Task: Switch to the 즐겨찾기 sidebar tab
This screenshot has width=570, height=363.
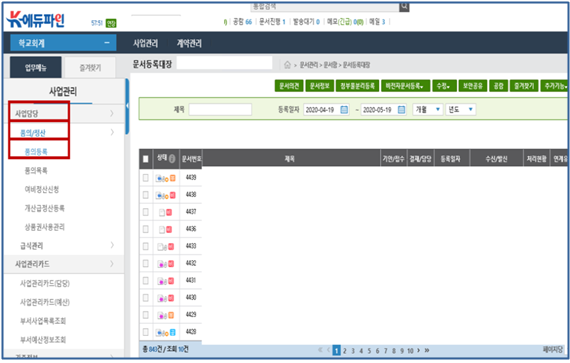Action: click(90, 68)
